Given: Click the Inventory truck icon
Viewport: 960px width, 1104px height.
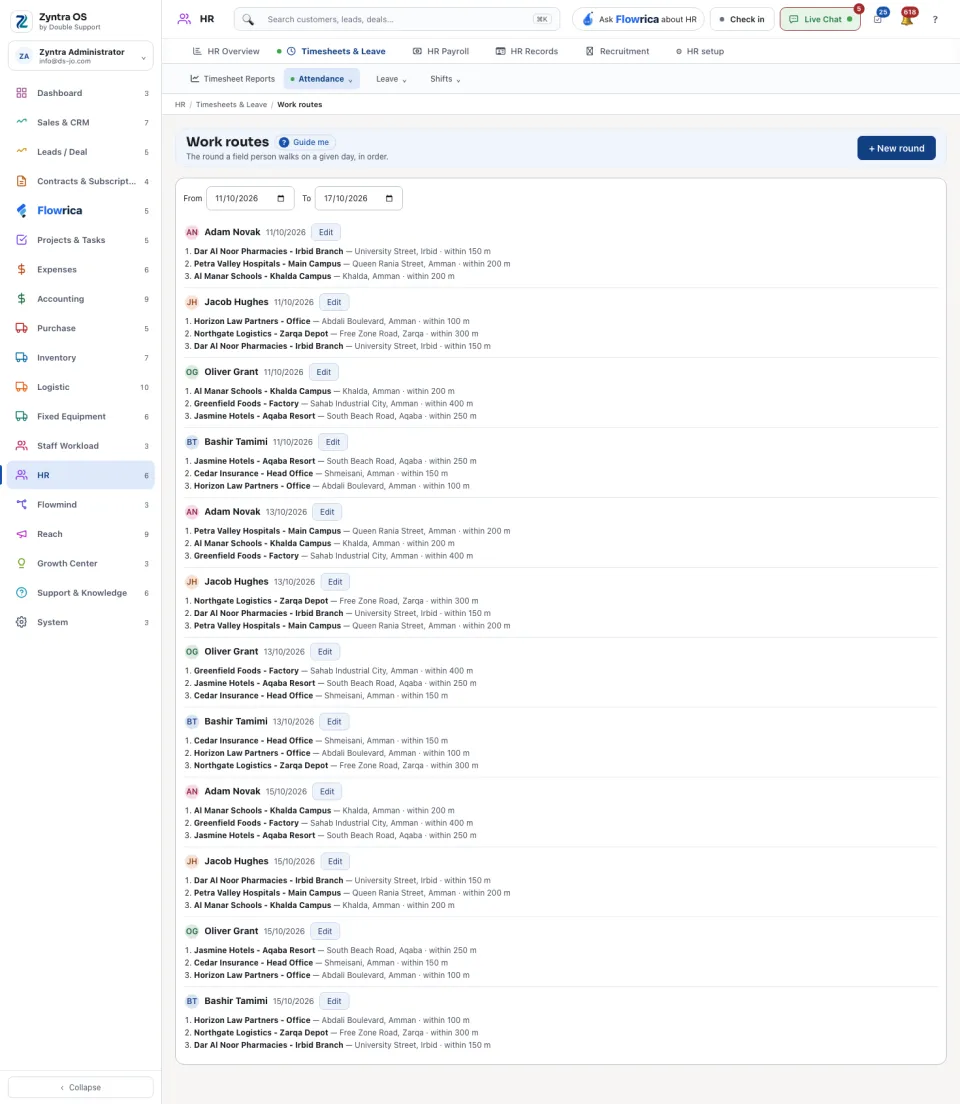Looking at the screenshot, I should [x=22, y=358].
